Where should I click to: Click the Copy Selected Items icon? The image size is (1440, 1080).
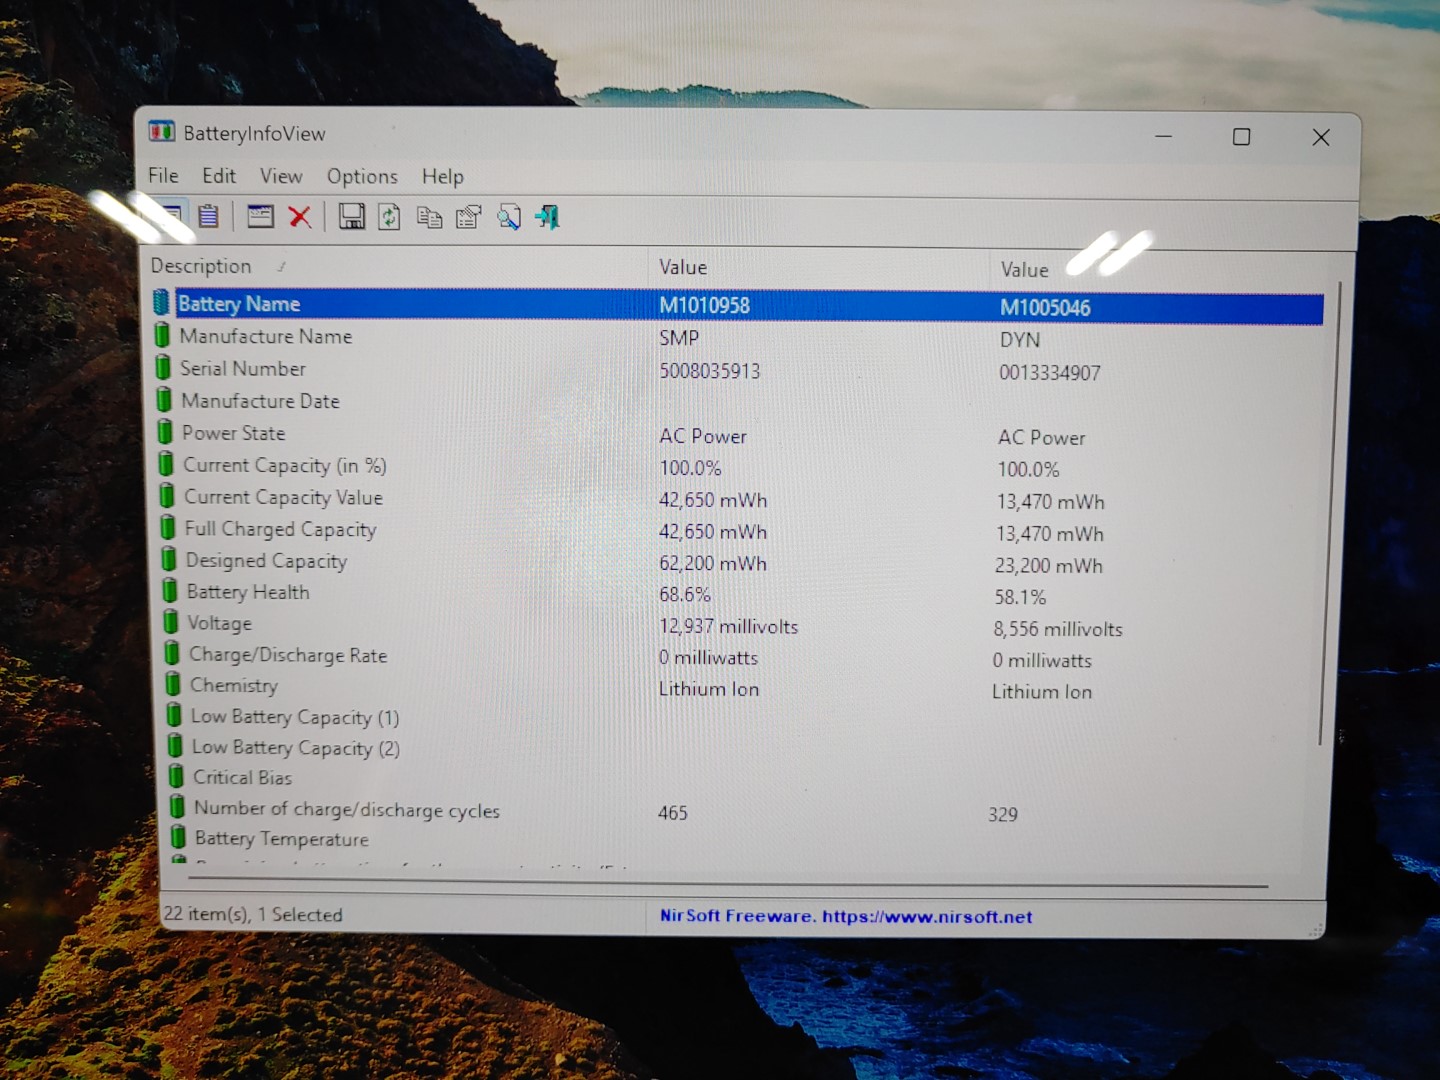coord(430,216)
